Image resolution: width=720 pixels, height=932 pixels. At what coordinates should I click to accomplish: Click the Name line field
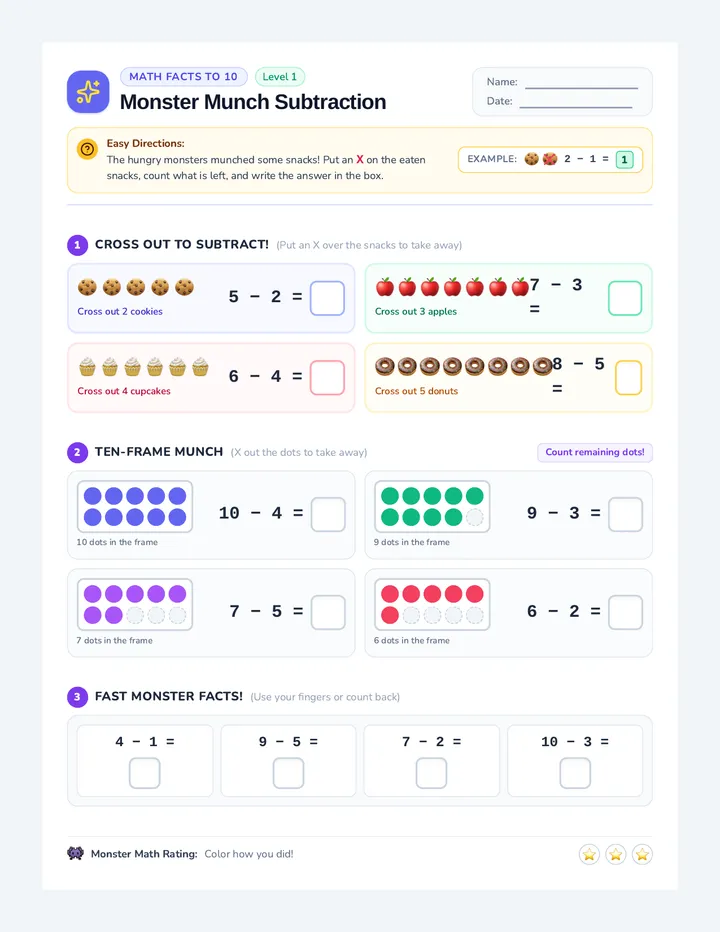coord(581,82)
